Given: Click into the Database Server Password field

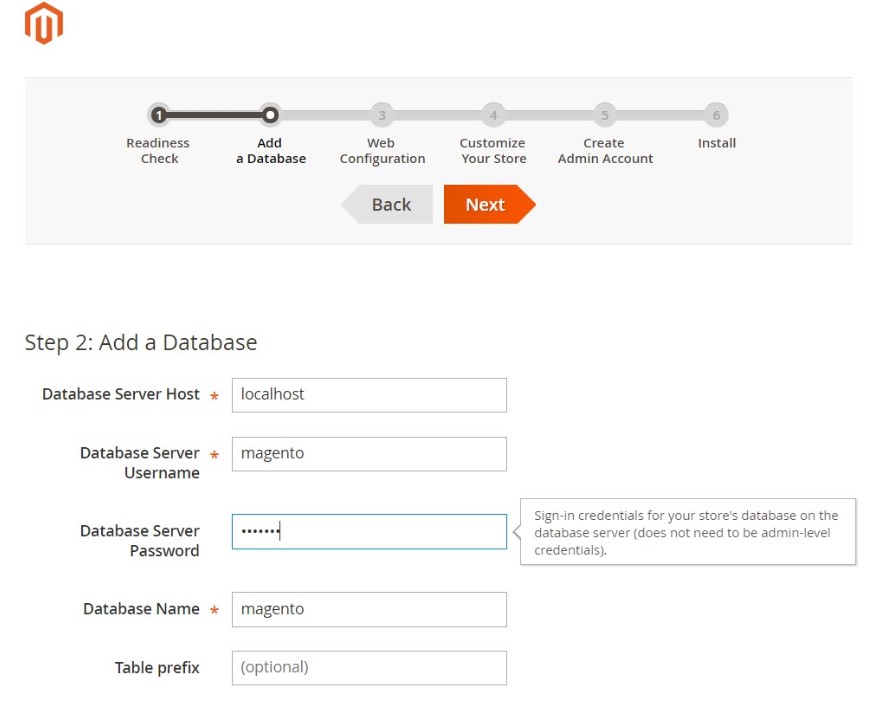Looking at the screenshot, I should [369, 532].
